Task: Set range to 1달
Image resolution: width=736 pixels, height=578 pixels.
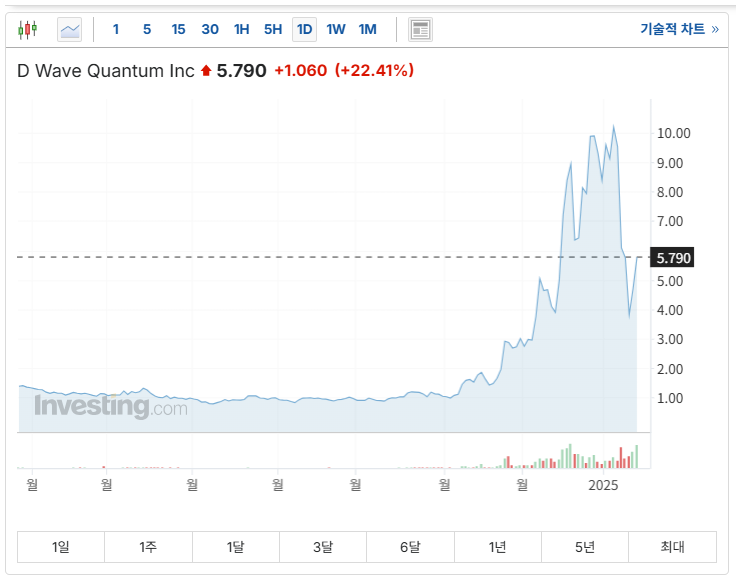Action: [x=236, y=547]
